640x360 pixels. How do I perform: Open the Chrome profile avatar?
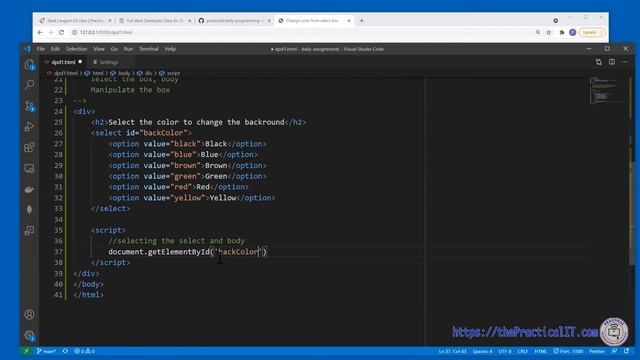pyautogui.click(x=573, y=32)
